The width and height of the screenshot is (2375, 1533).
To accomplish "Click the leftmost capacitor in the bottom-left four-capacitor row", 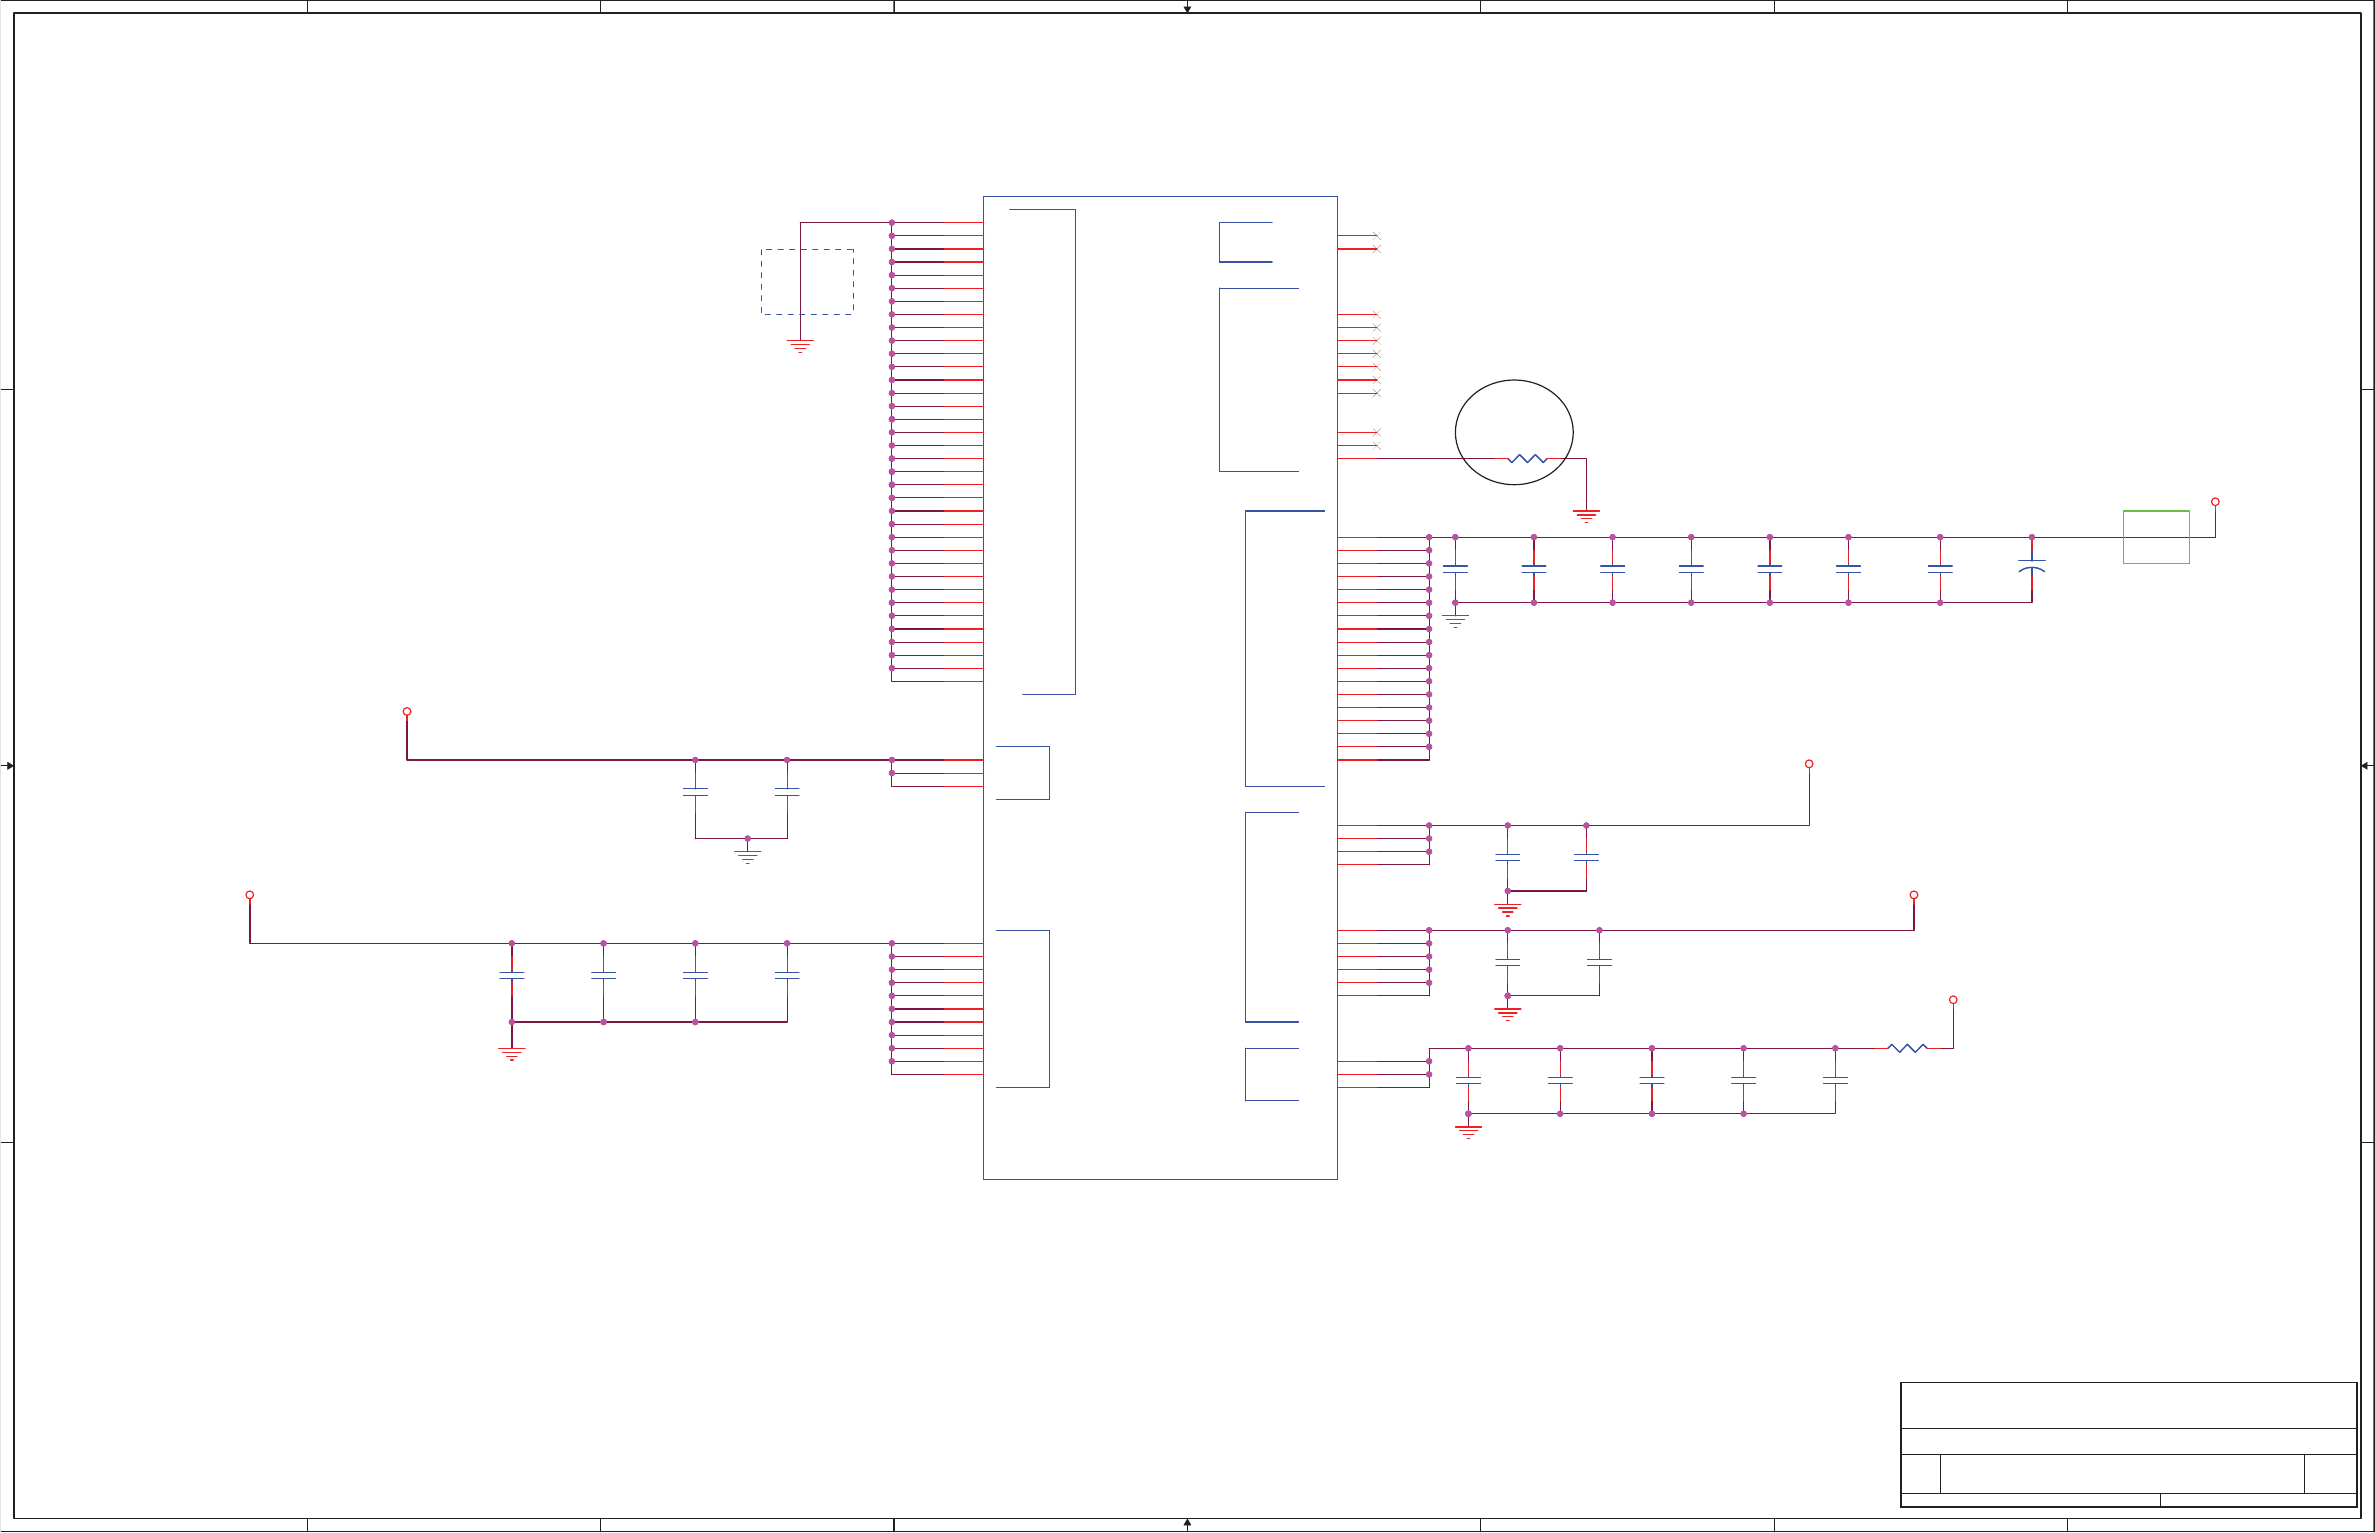I will 512,975.
